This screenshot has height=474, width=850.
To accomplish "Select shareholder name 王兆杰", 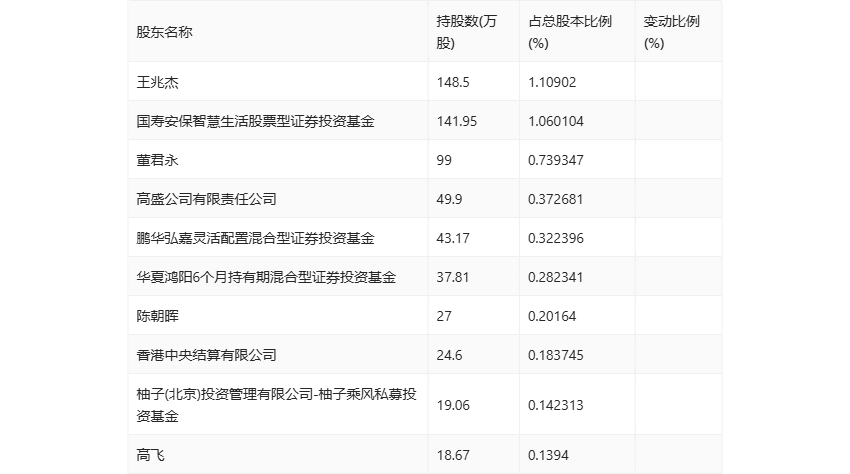I will pos(157,82).
